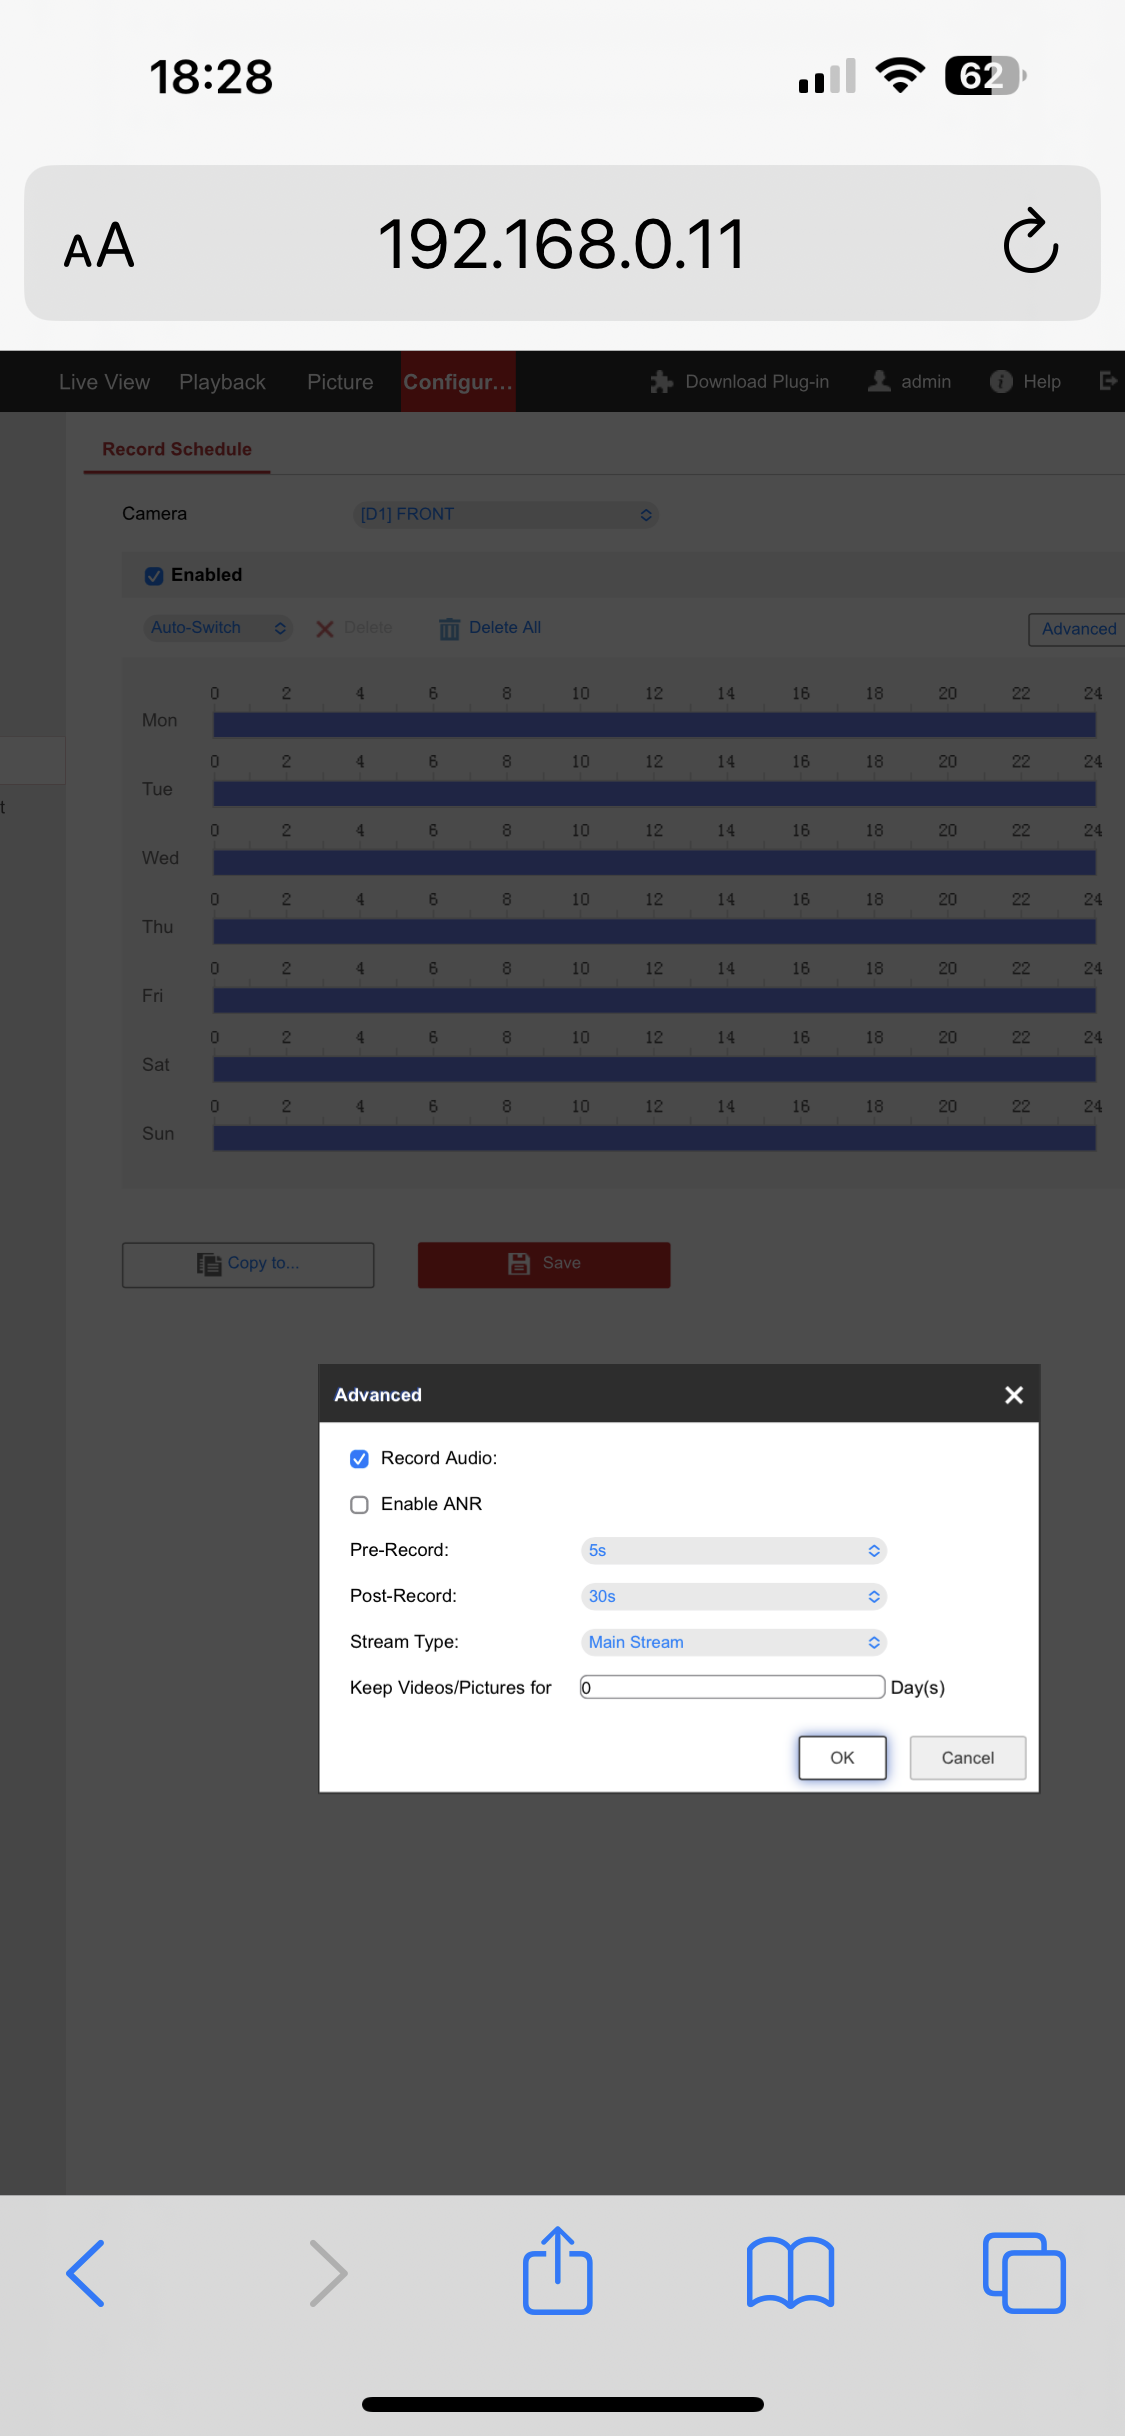This screenshot has height=2436, width=1125.
Task: Switch to the Playback tab
Action: click(222, 382)
